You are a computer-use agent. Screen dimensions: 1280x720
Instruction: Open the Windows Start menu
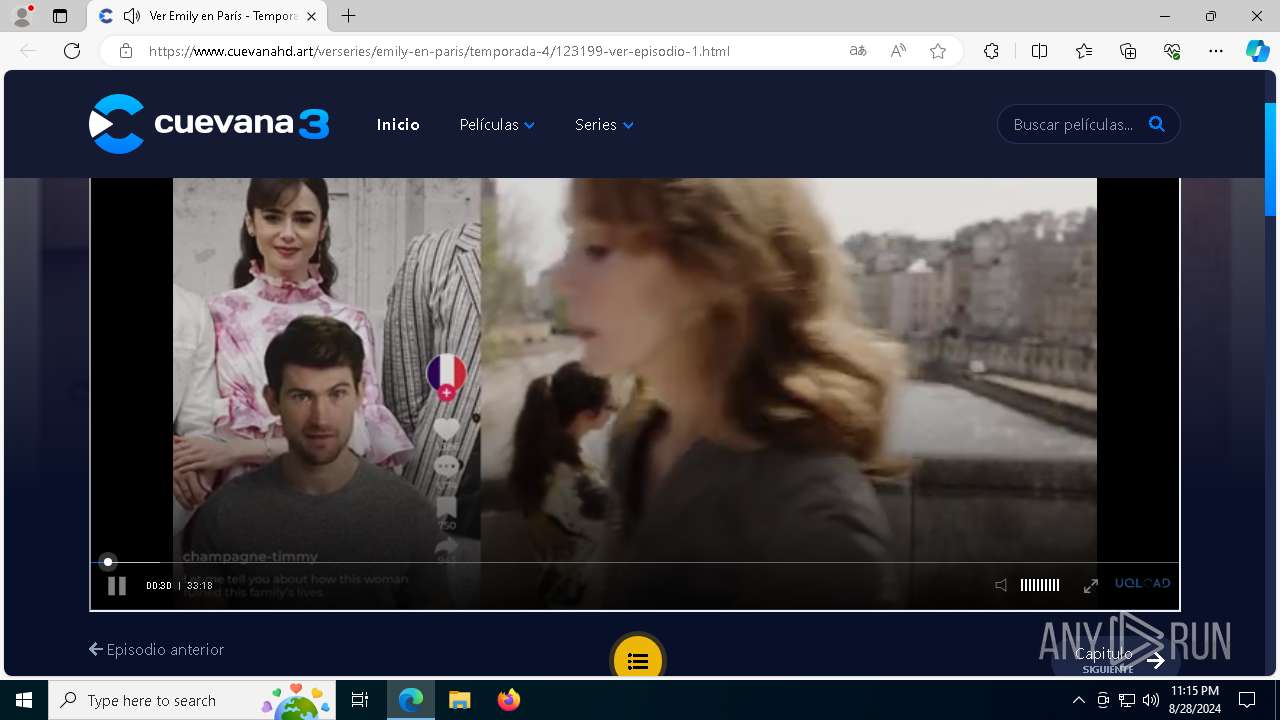(24, 700)
